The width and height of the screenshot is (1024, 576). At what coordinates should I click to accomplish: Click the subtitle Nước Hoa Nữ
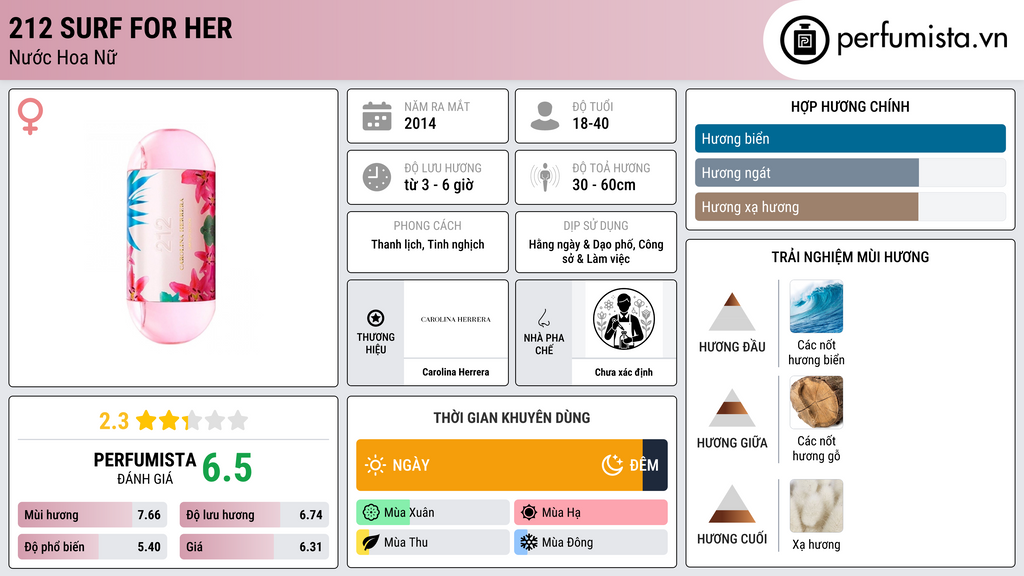click(63, 58)
